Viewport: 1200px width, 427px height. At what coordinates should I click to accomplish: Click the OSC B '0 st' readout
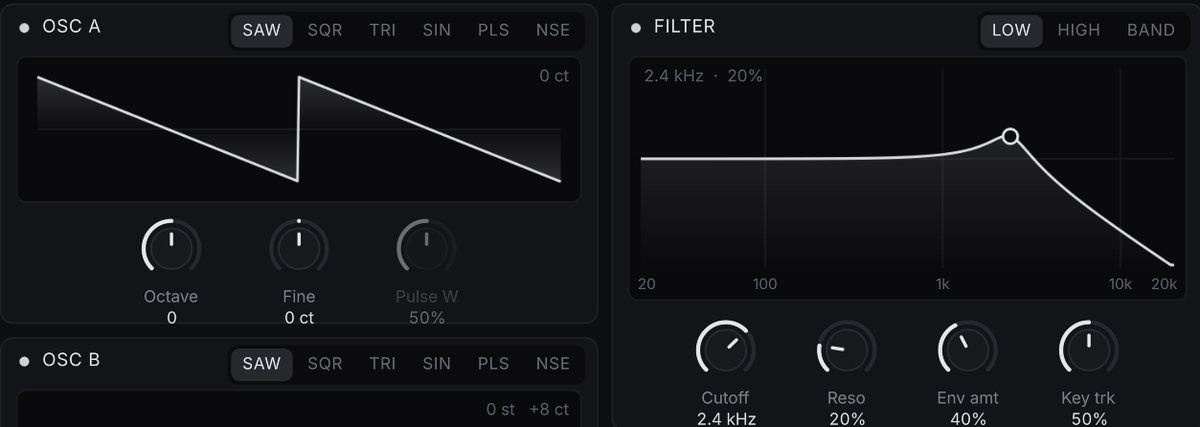(500, 409)
